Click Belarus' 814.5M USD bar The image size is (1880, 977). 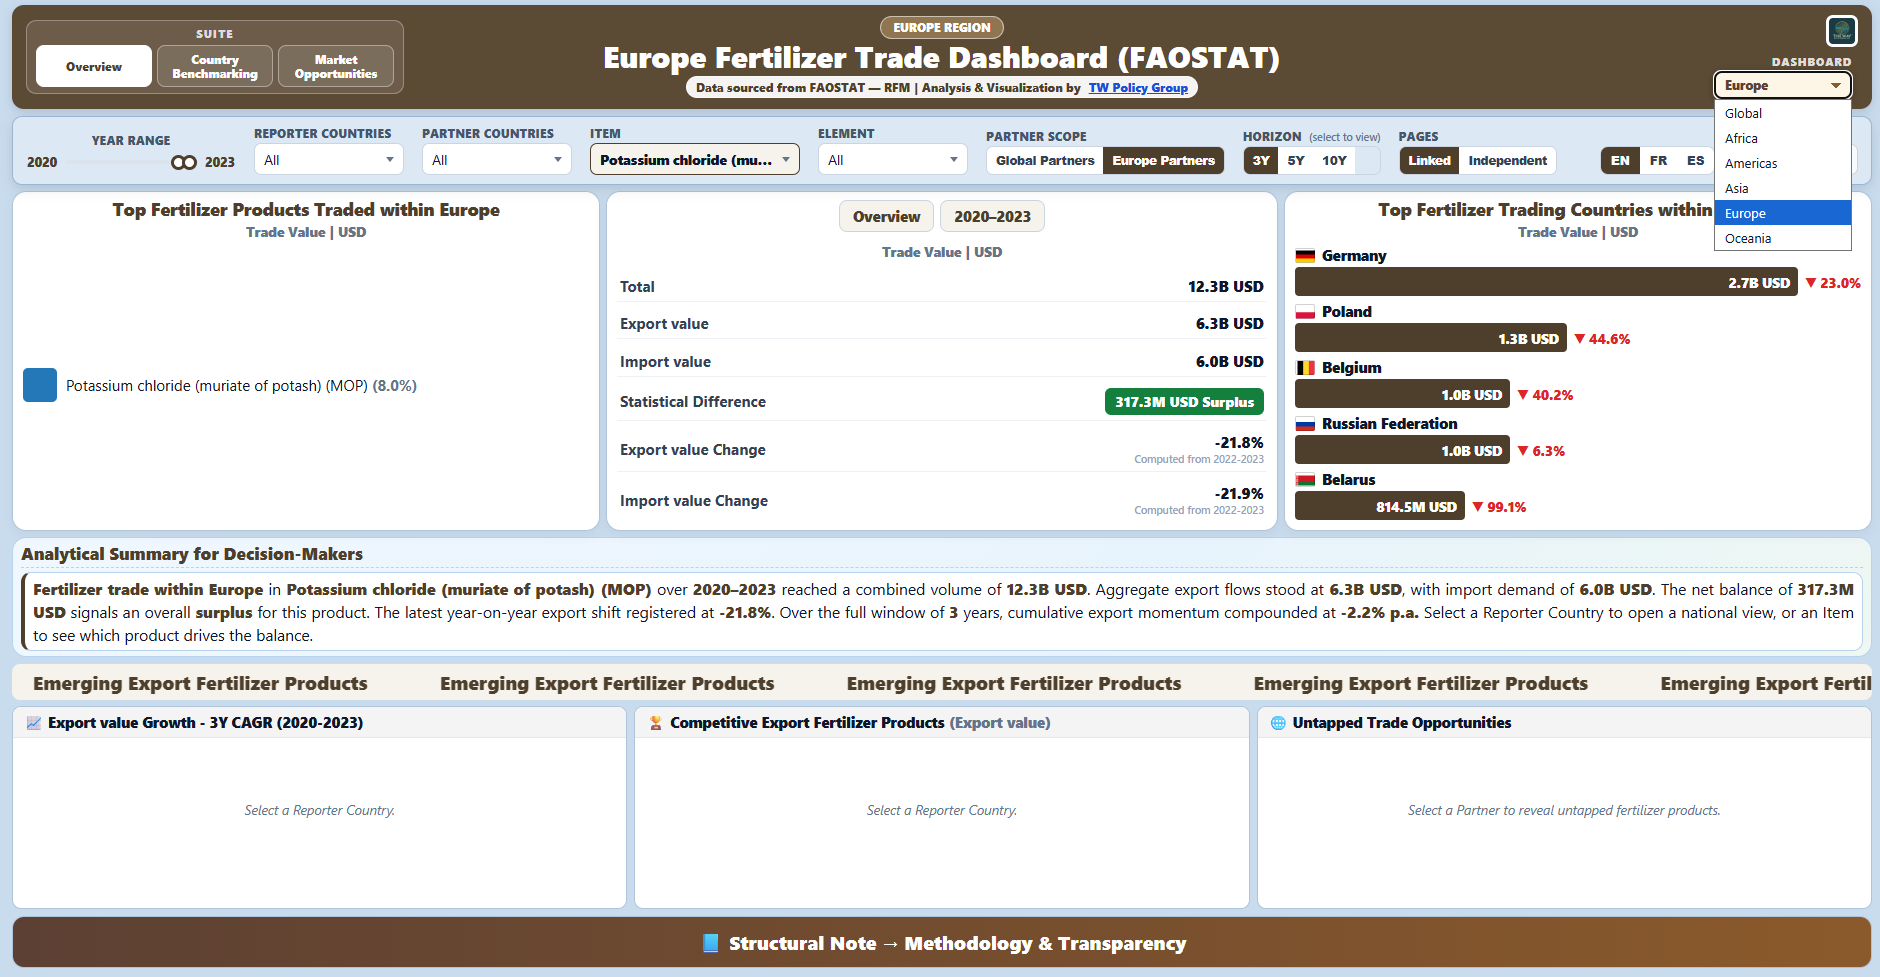click(1379, 507)
